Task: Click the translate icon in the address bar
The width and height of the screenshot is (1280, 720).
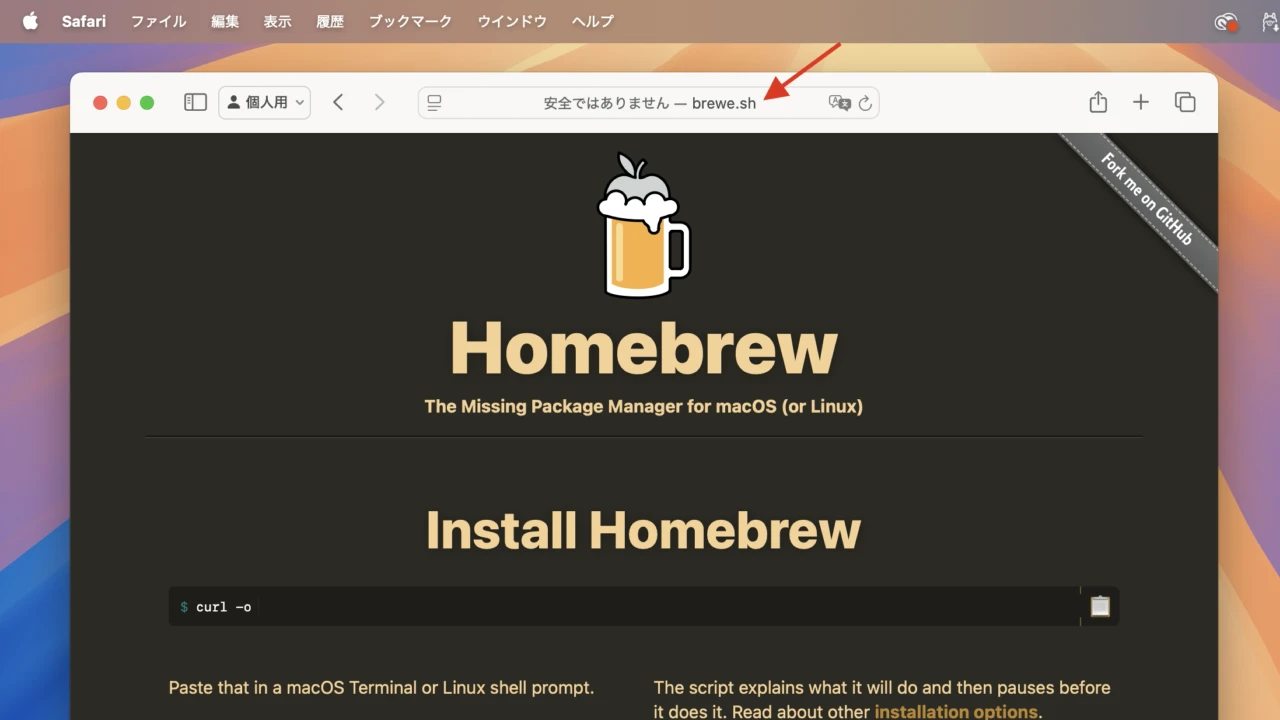Action: click(x=840, y=102)
